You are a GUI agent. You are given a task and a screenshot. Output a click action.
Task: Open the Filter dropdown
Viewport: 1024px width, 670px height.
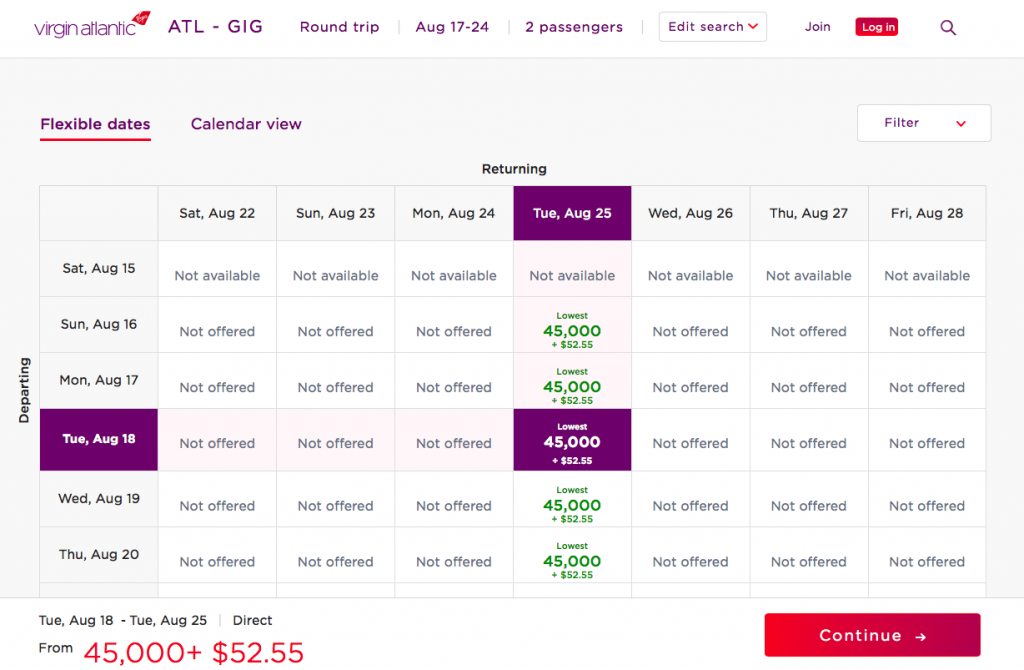click(923, 123)
